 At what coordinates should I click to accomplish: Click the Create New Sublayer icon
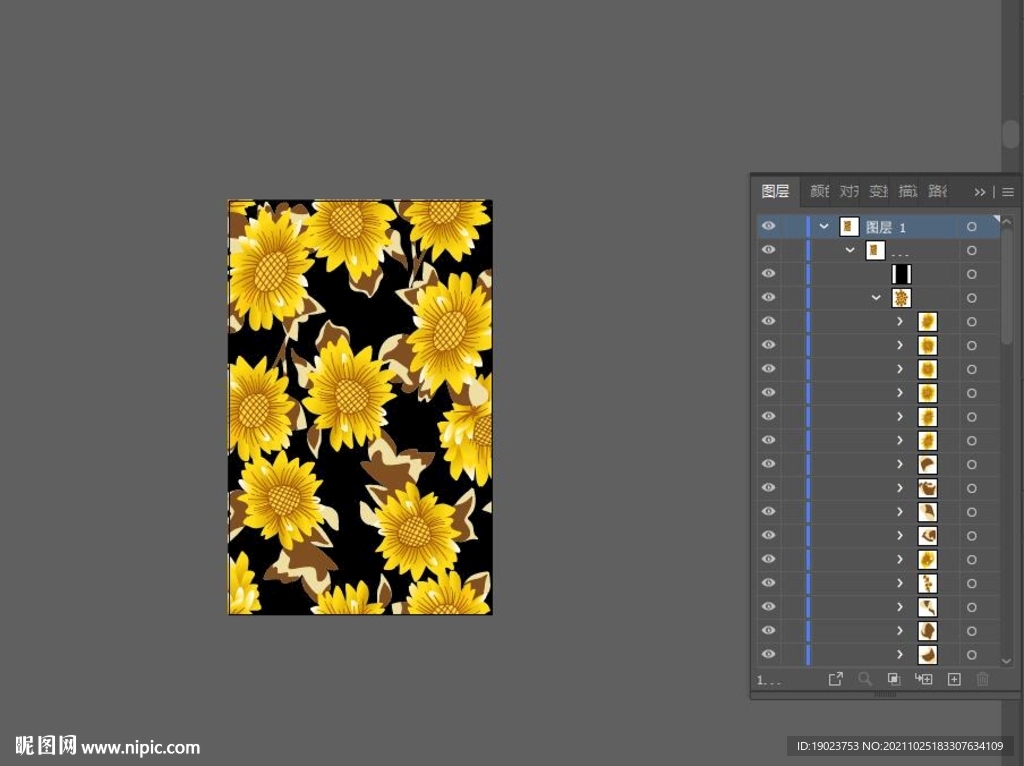(924, 679)
